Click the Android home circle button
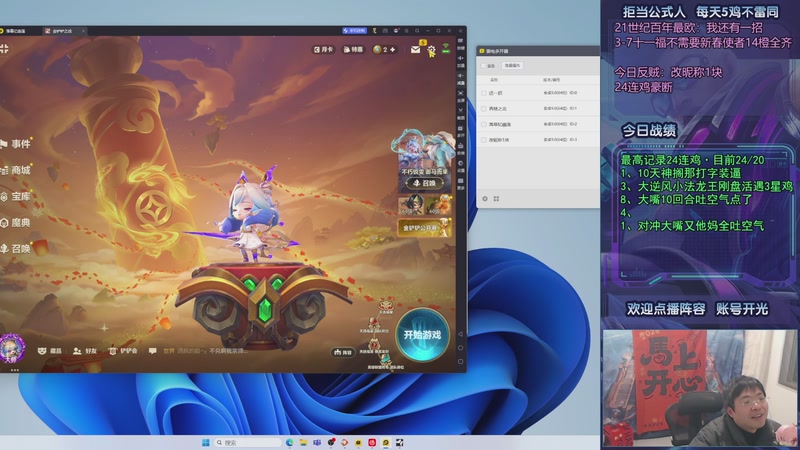 (x=460, y=348)
